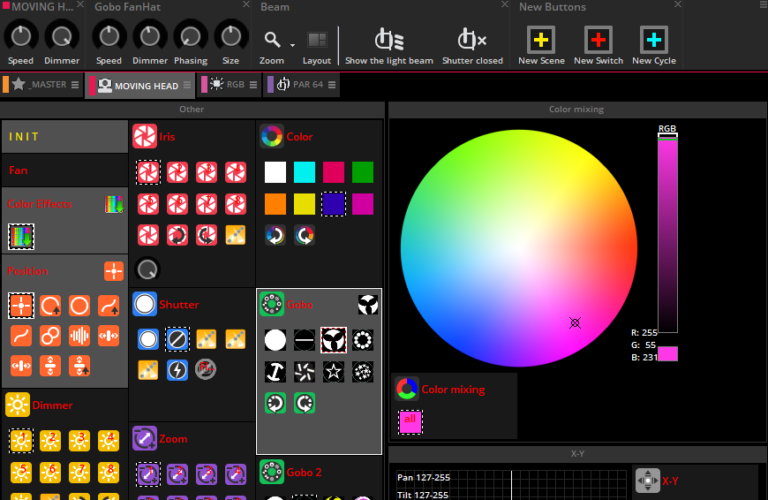Expand the Zoom tool dropdown arrow
768x500 pixels.
point(292,45)
